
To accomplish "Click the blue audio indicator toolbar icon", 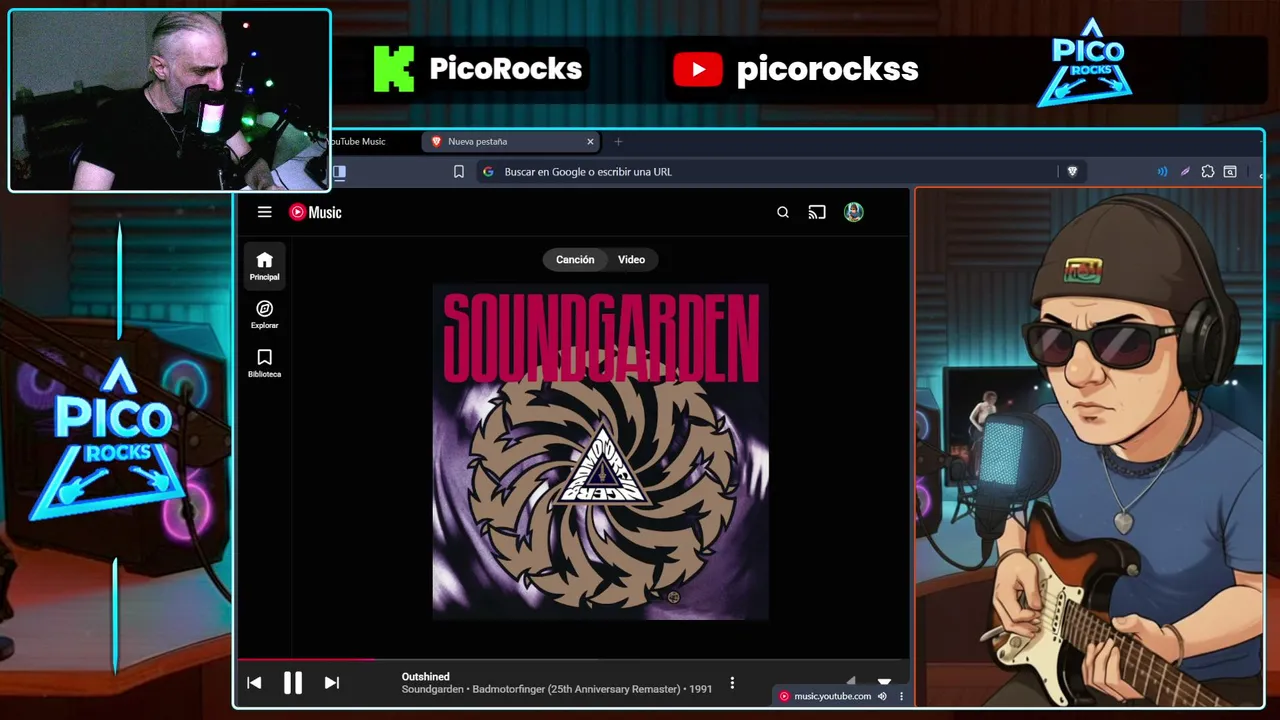I will pyautogui.click(x=1162, y=172).
